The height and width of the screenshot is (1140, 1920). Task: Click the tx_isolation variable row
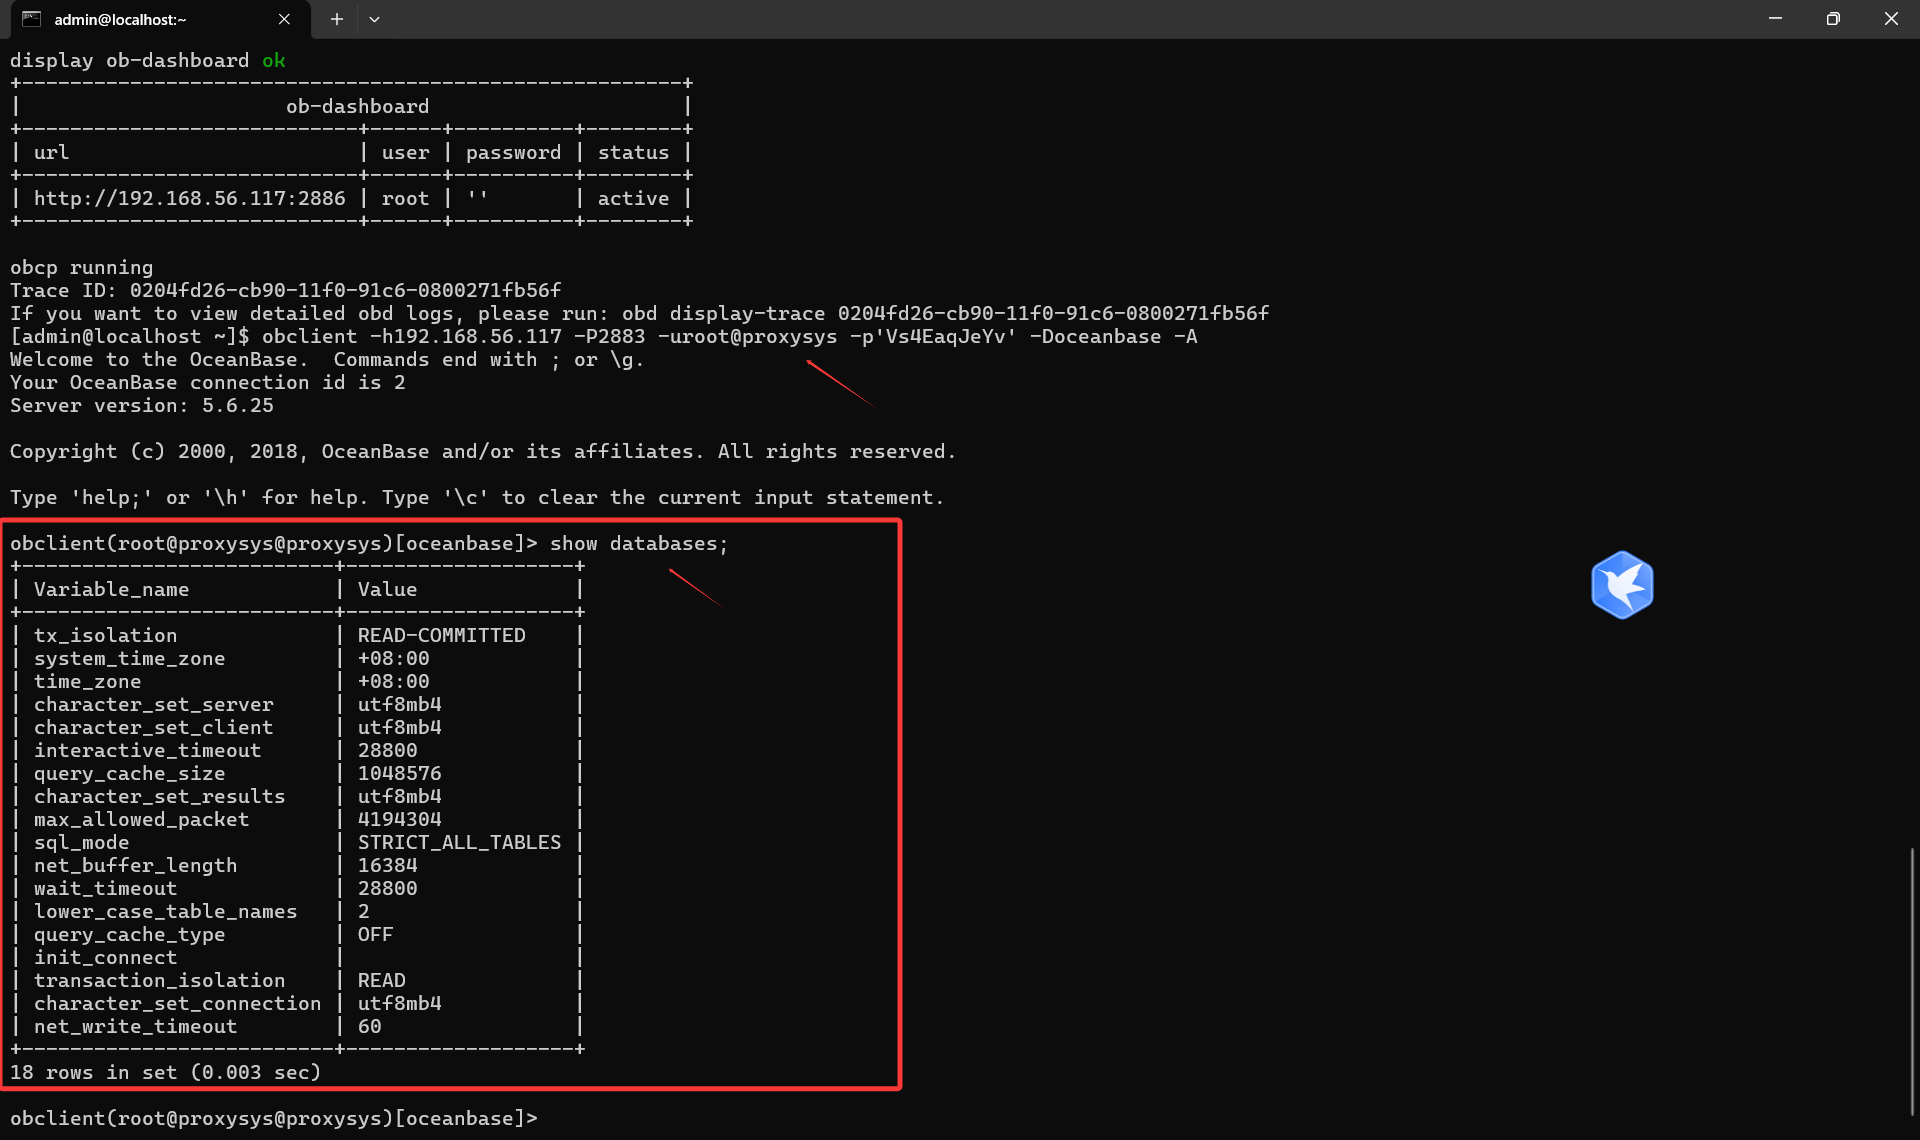[105, 635]
